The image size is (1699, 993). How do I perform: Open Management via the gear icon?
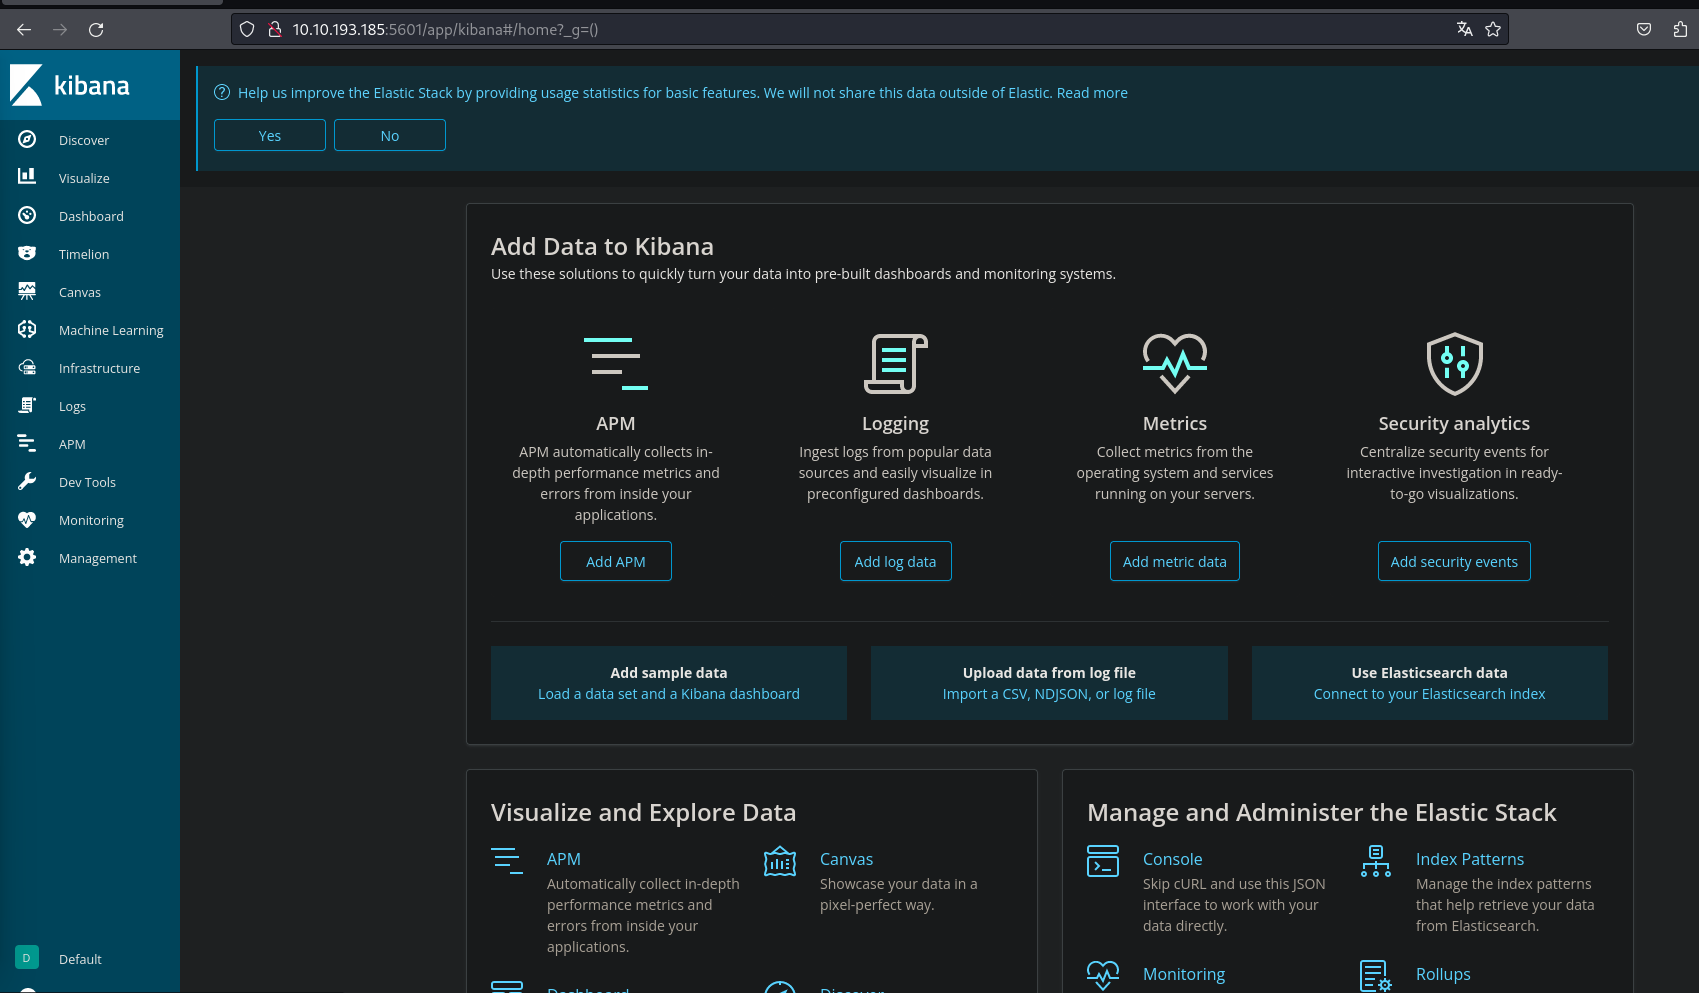[x=27, y=558]
